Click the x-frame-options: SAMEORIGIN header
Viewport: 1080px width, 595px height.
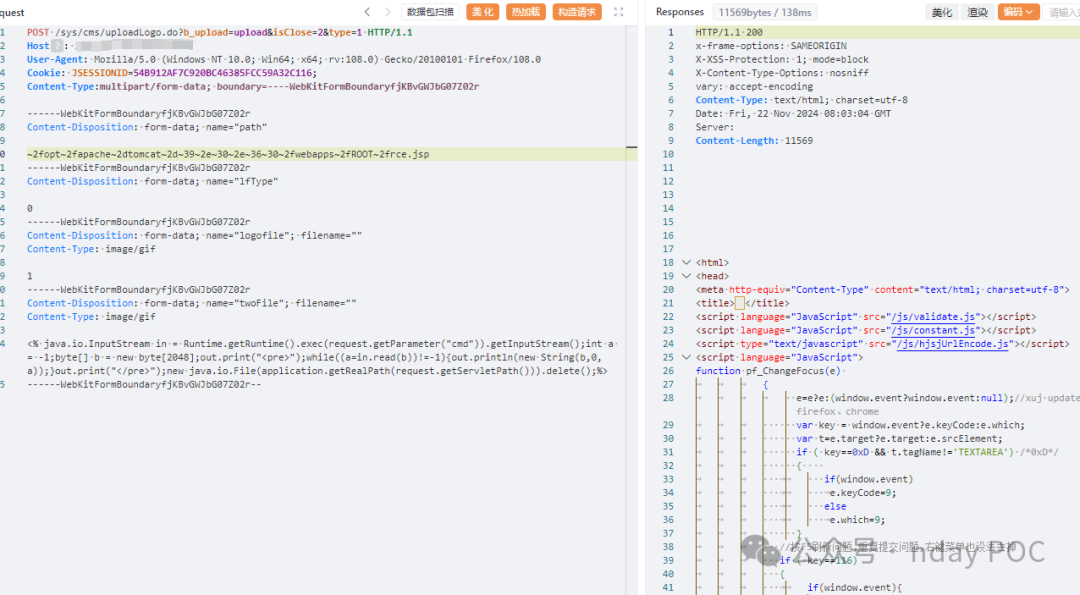pyautogui.click(x=771, y=46)
